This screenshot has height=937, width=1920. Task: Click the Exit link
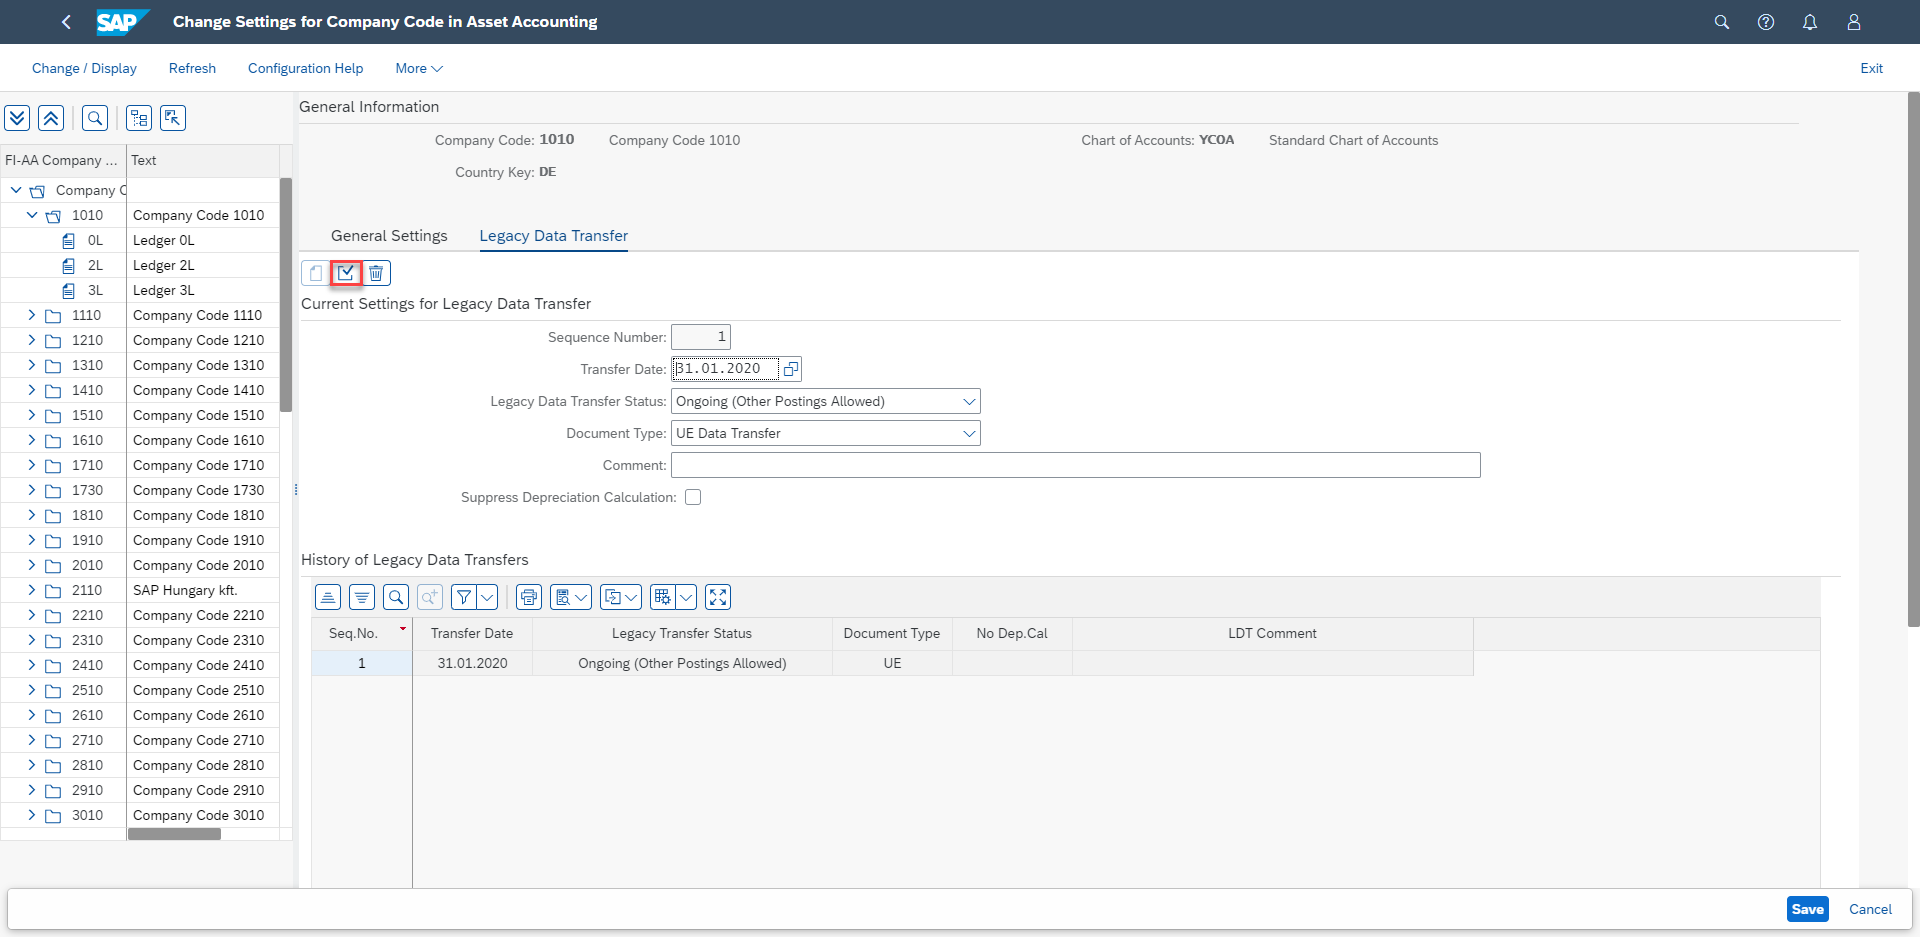coord(1871,68)
